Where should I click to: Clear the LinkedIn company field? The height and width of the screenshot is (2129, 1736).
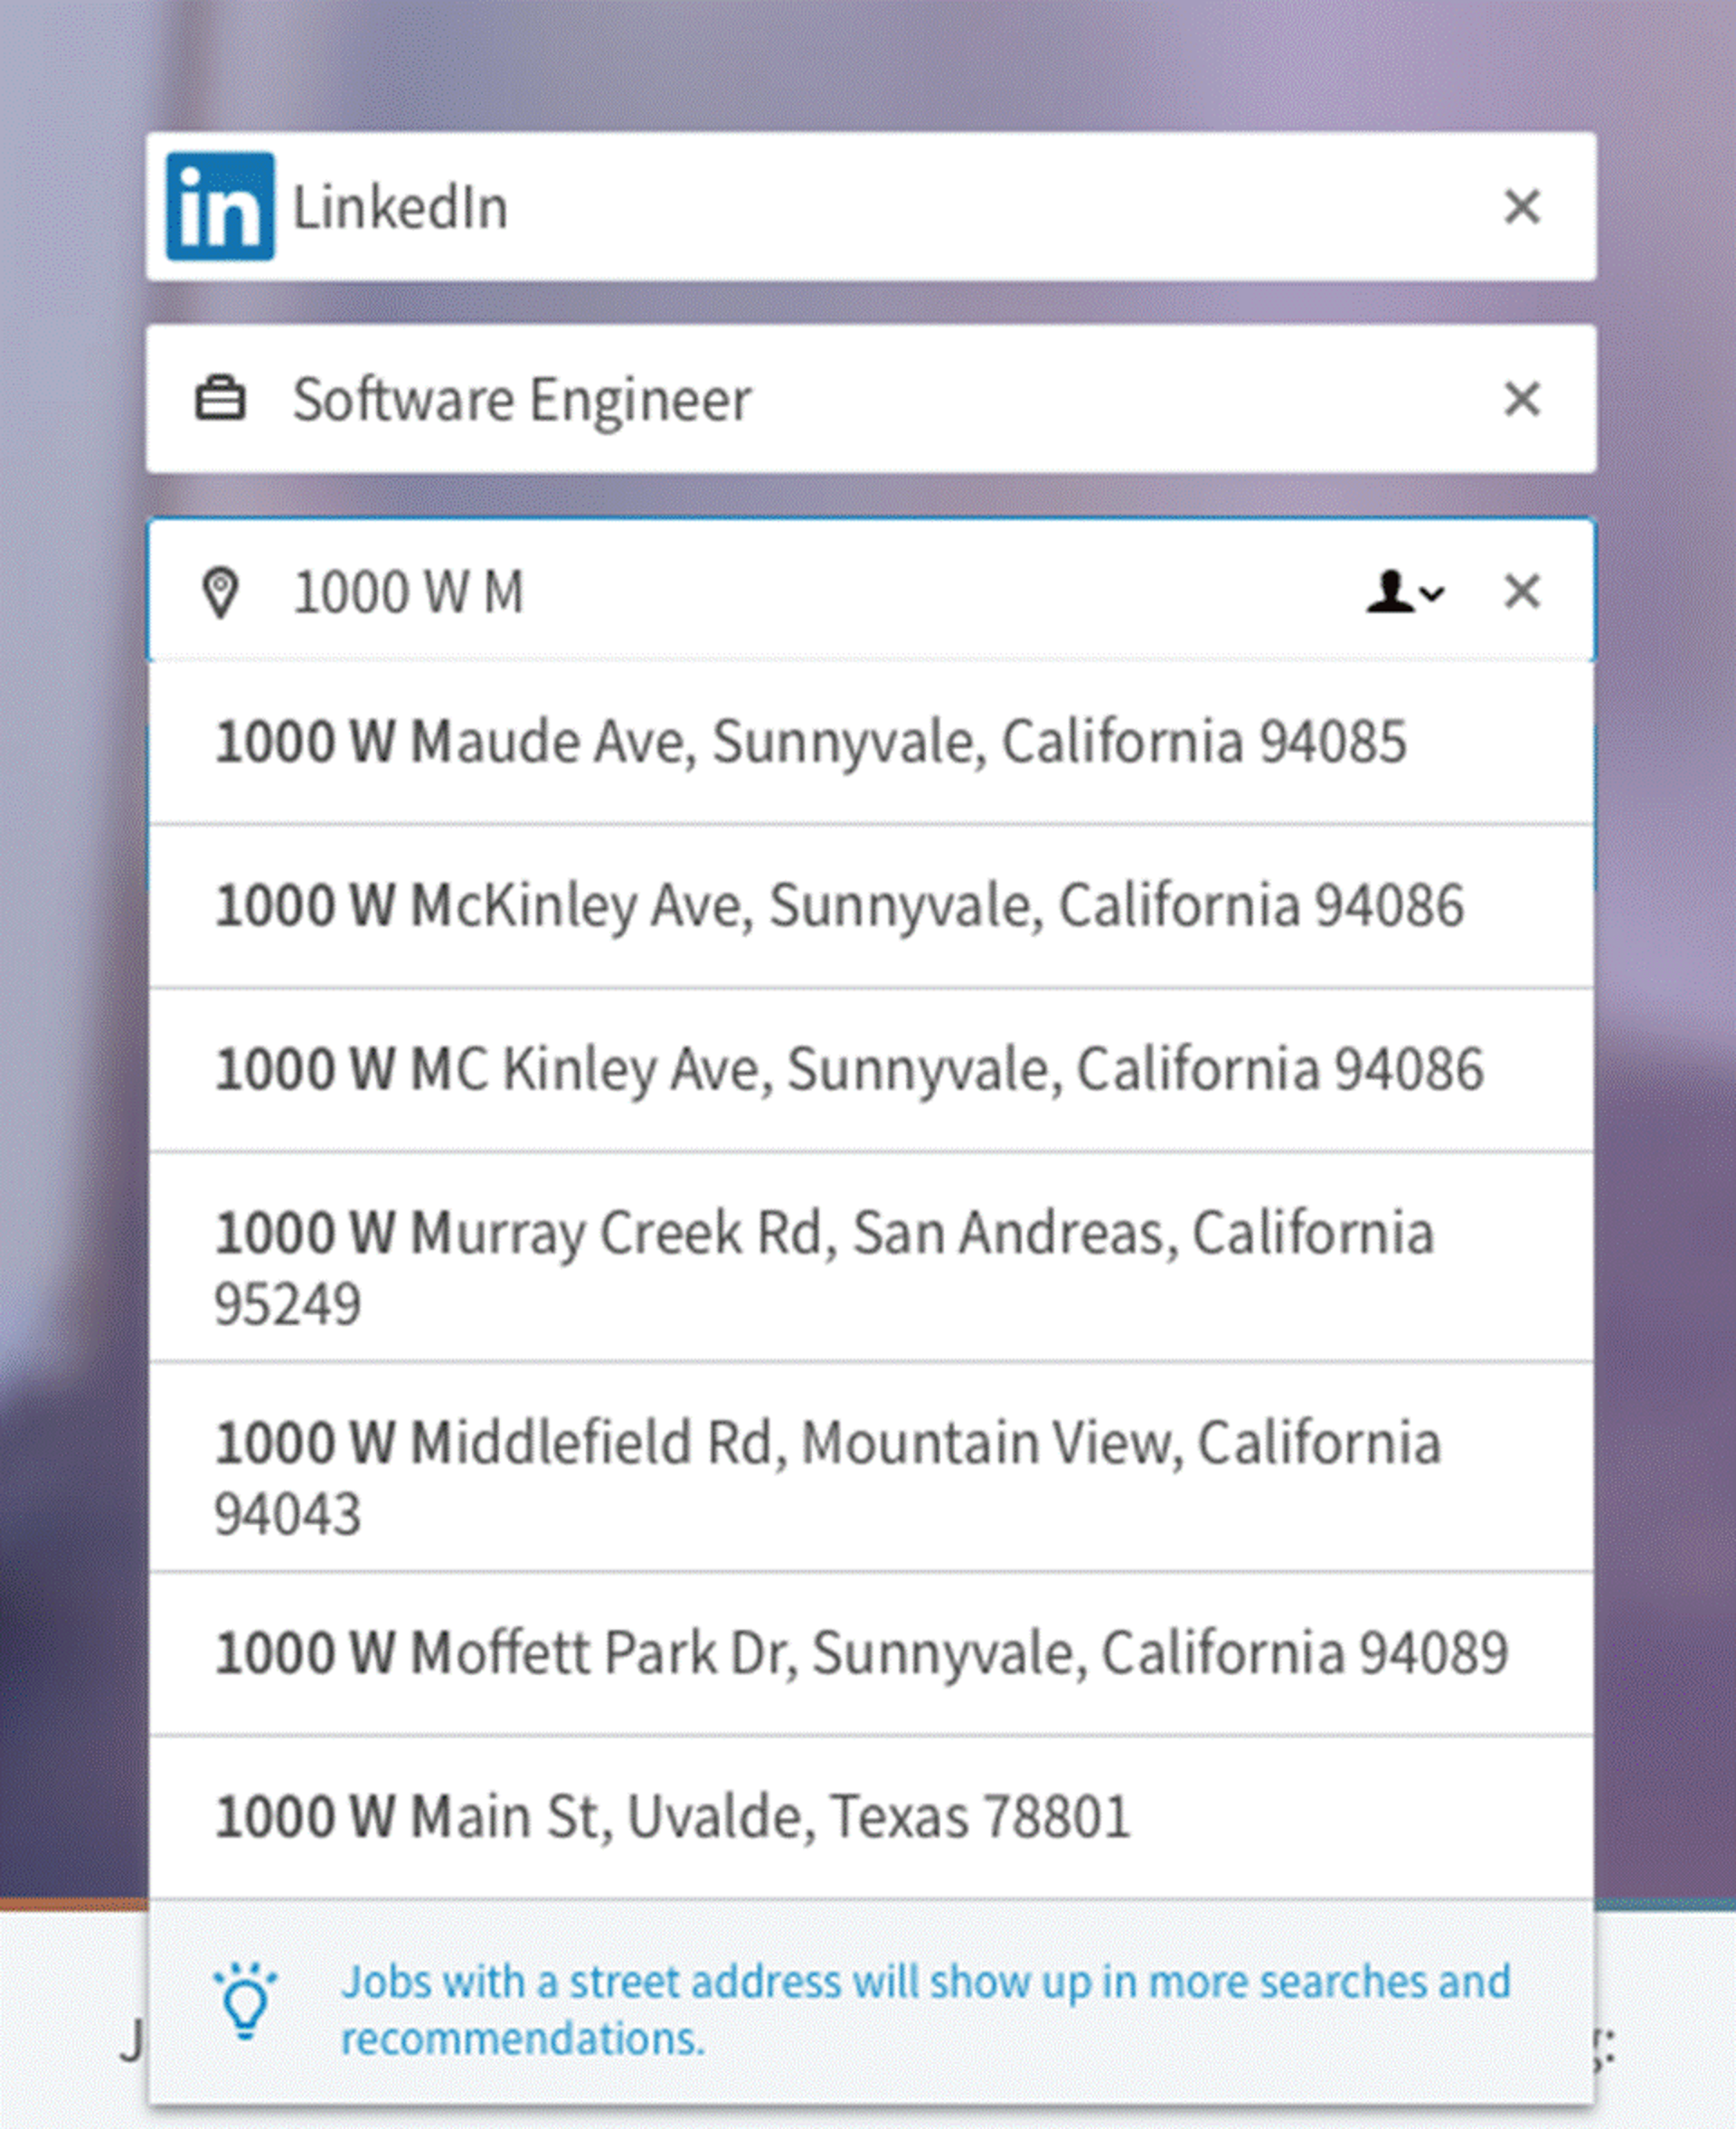1522,207
